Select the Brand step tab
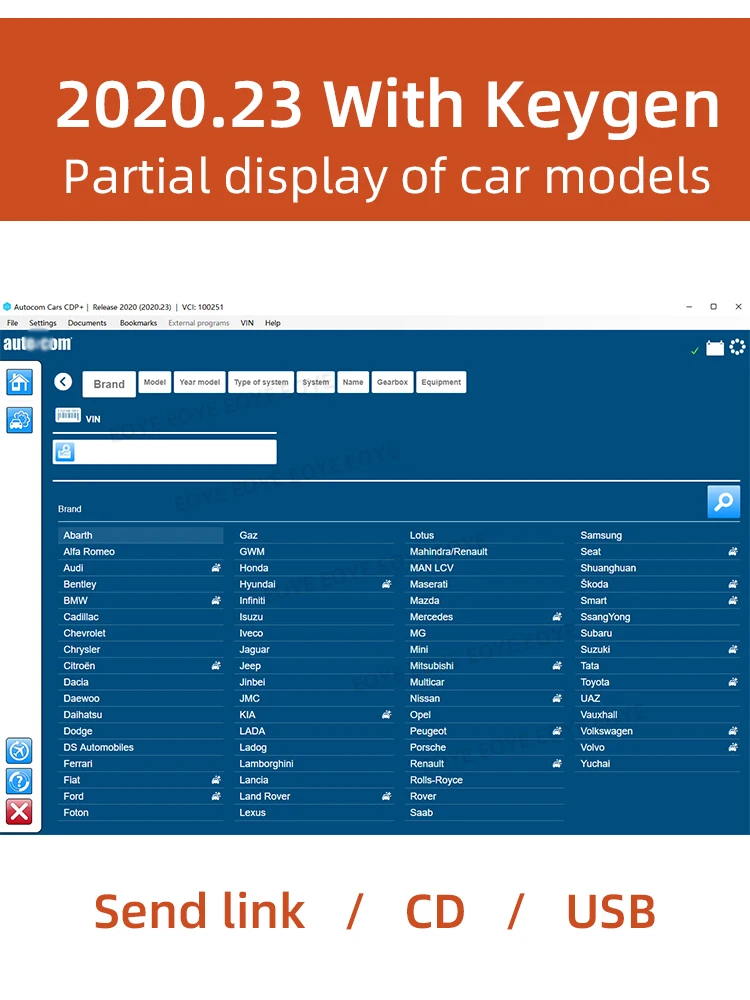Viewport: 750px width, 1000px height. pos(109,384)
